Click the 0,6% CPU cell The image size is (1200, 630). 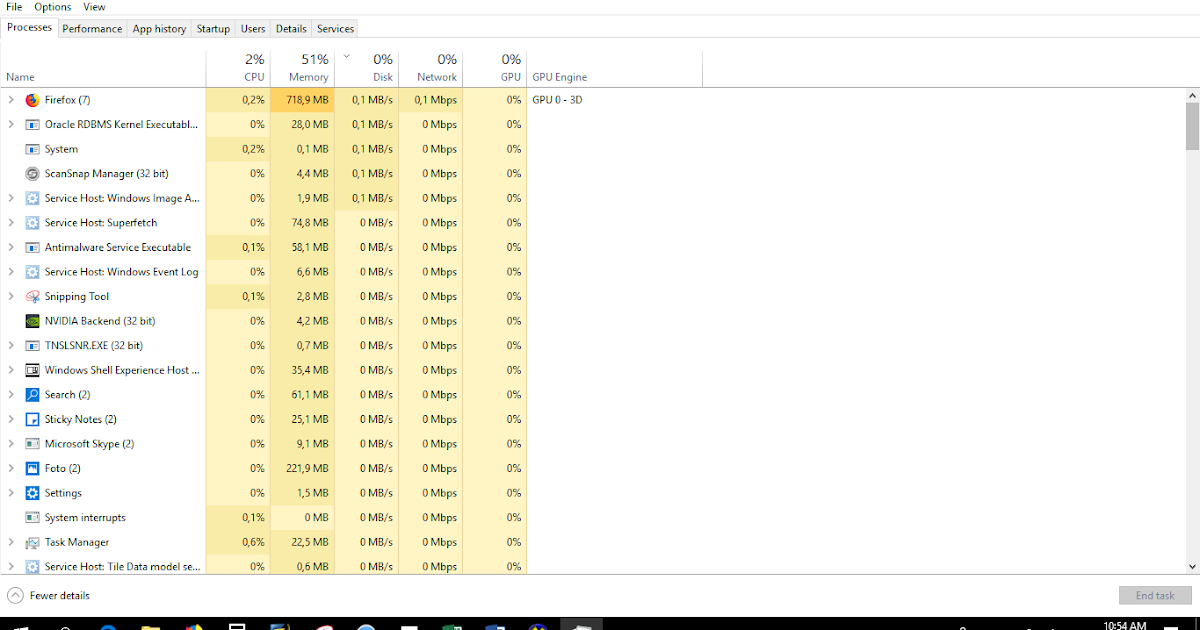coord(238,542)
